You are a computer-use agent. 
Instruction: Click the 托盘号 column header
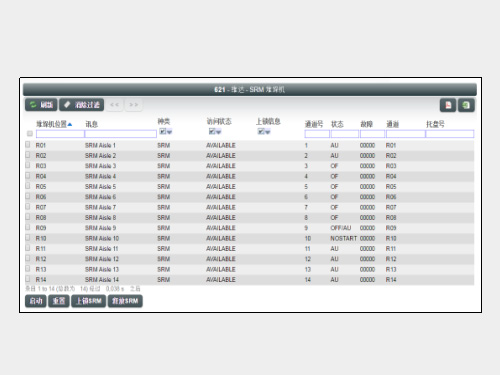435,124
